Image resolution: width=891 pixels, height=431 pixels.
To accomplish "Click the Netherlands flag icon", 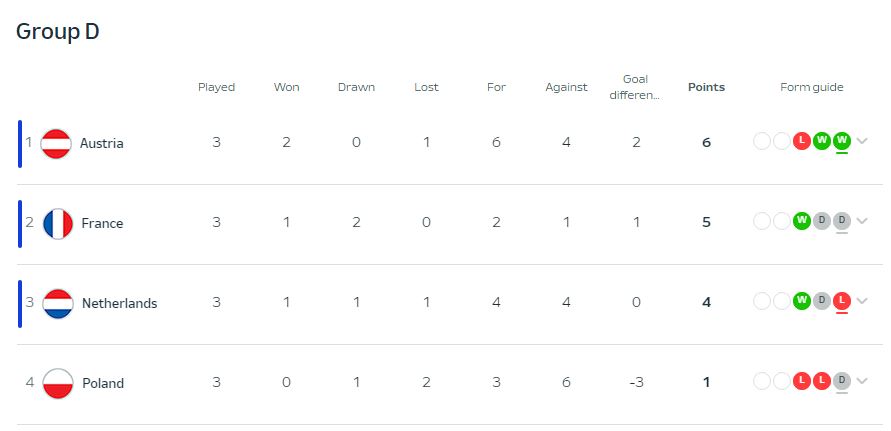I will point(58,304).
